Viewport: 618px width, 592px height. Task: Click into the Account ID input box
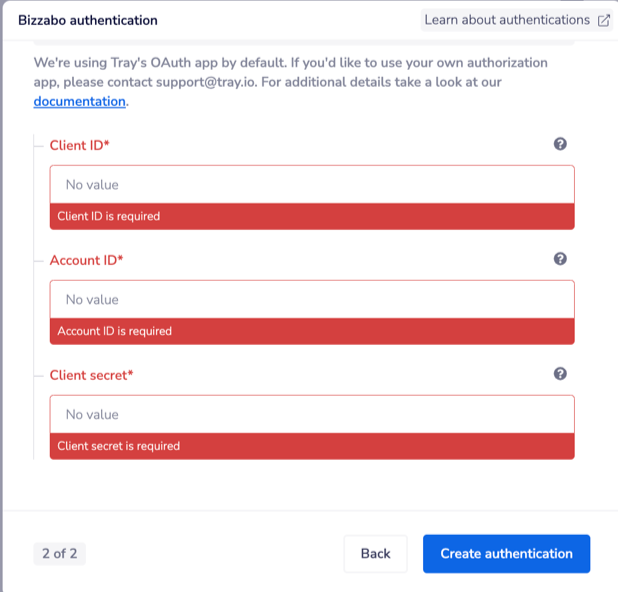[312, 300]
